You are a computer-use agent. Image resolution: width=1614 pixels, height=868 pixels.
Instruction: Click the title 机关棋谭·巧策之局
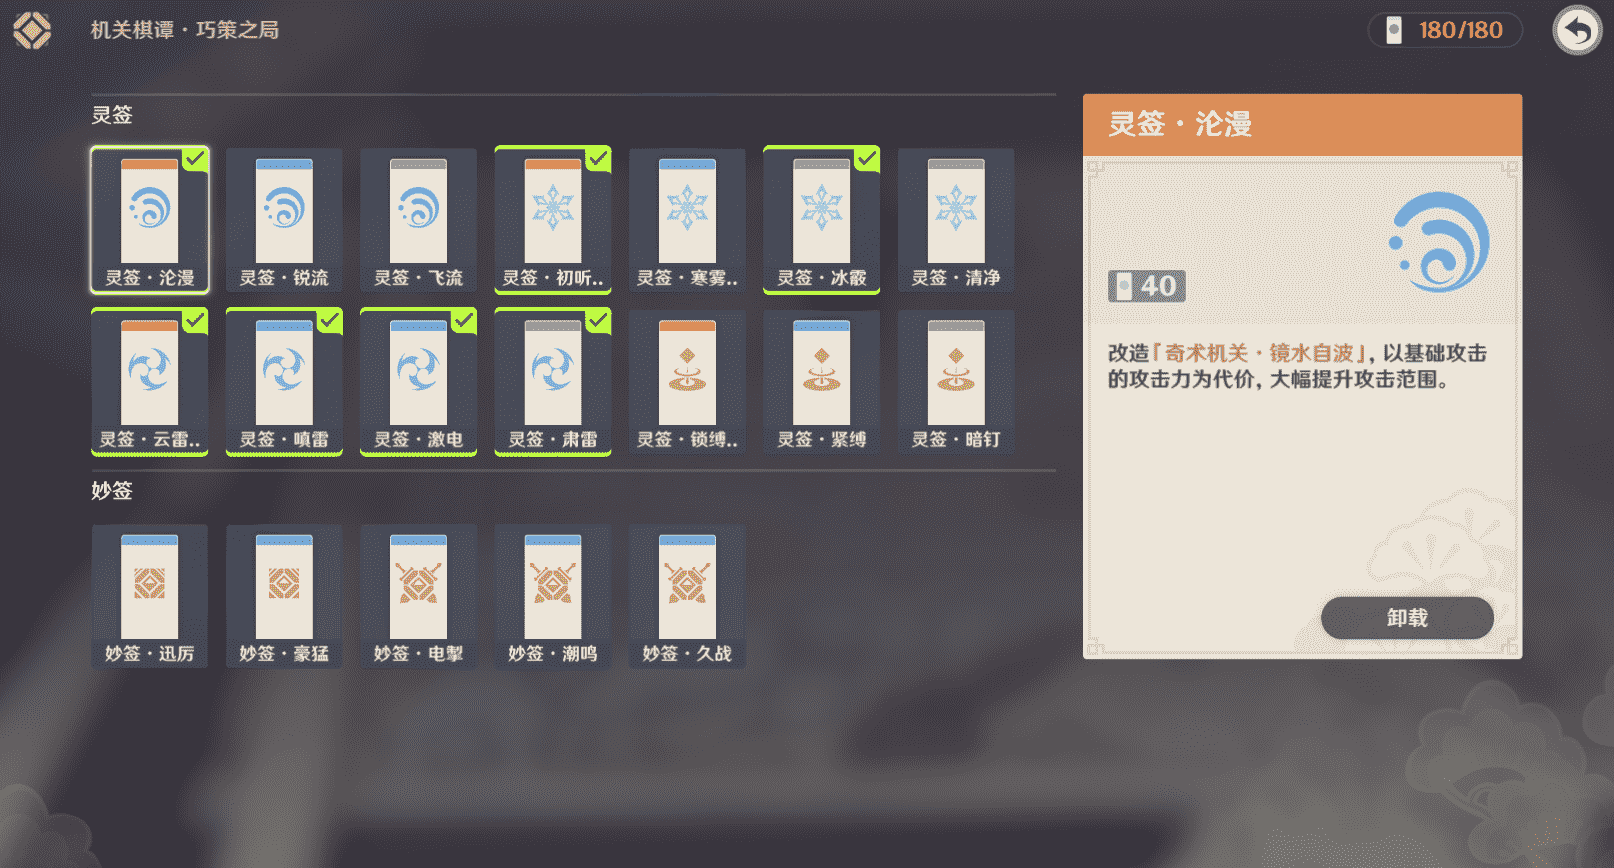point(185,30)
